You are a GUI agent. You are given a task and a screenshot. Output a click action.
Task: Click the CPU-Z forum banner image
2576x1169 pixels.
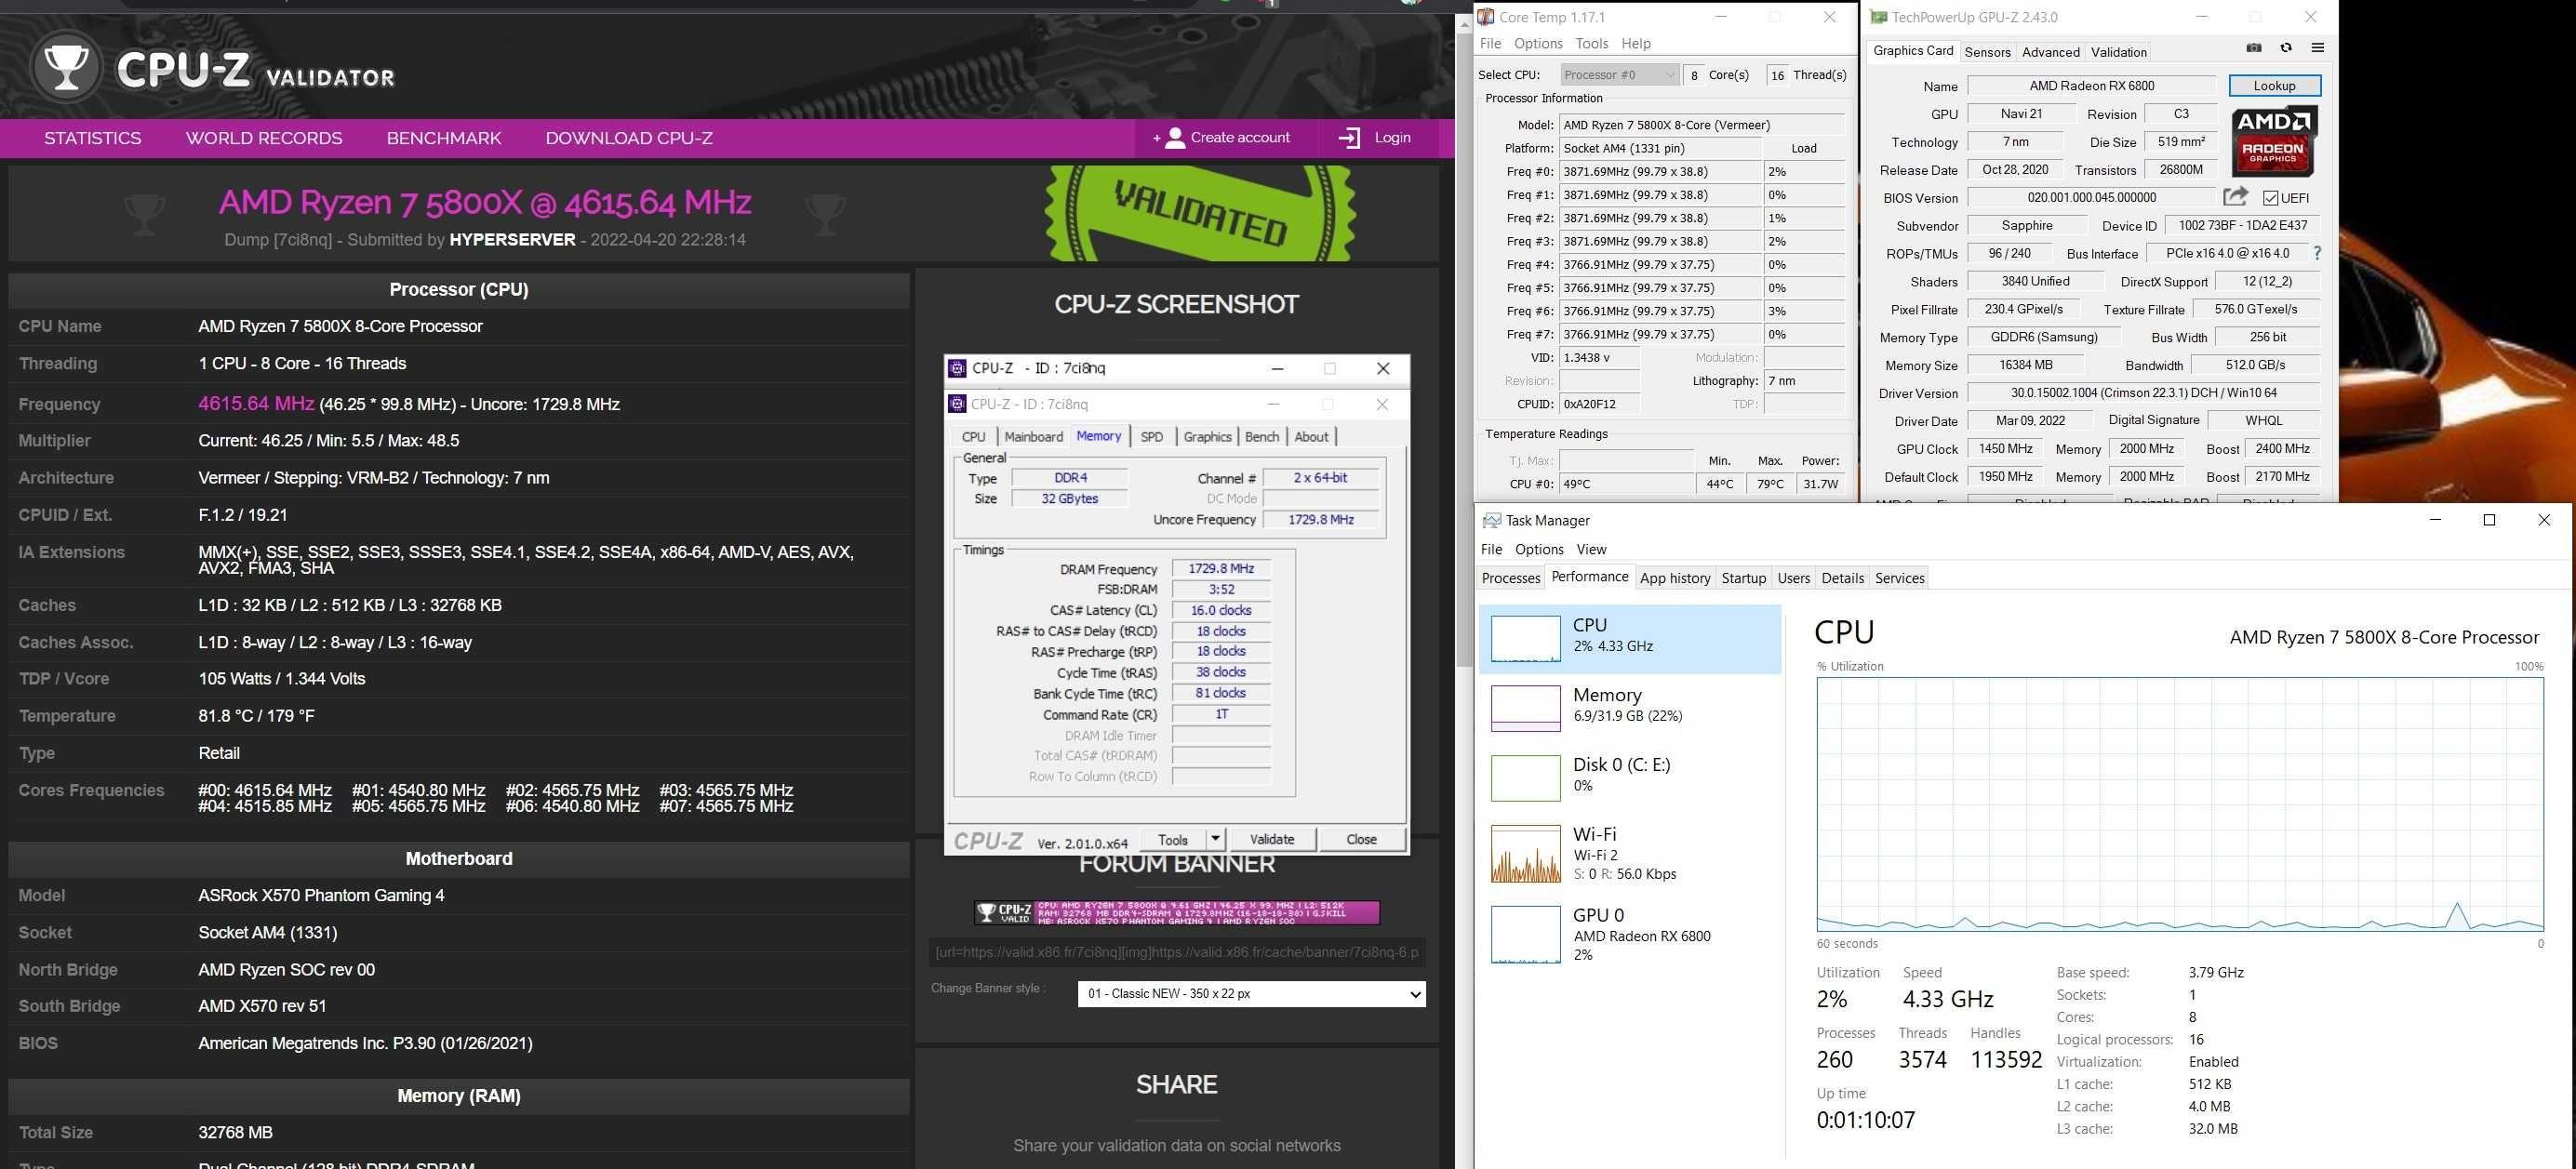click(x=1177, y=912)
